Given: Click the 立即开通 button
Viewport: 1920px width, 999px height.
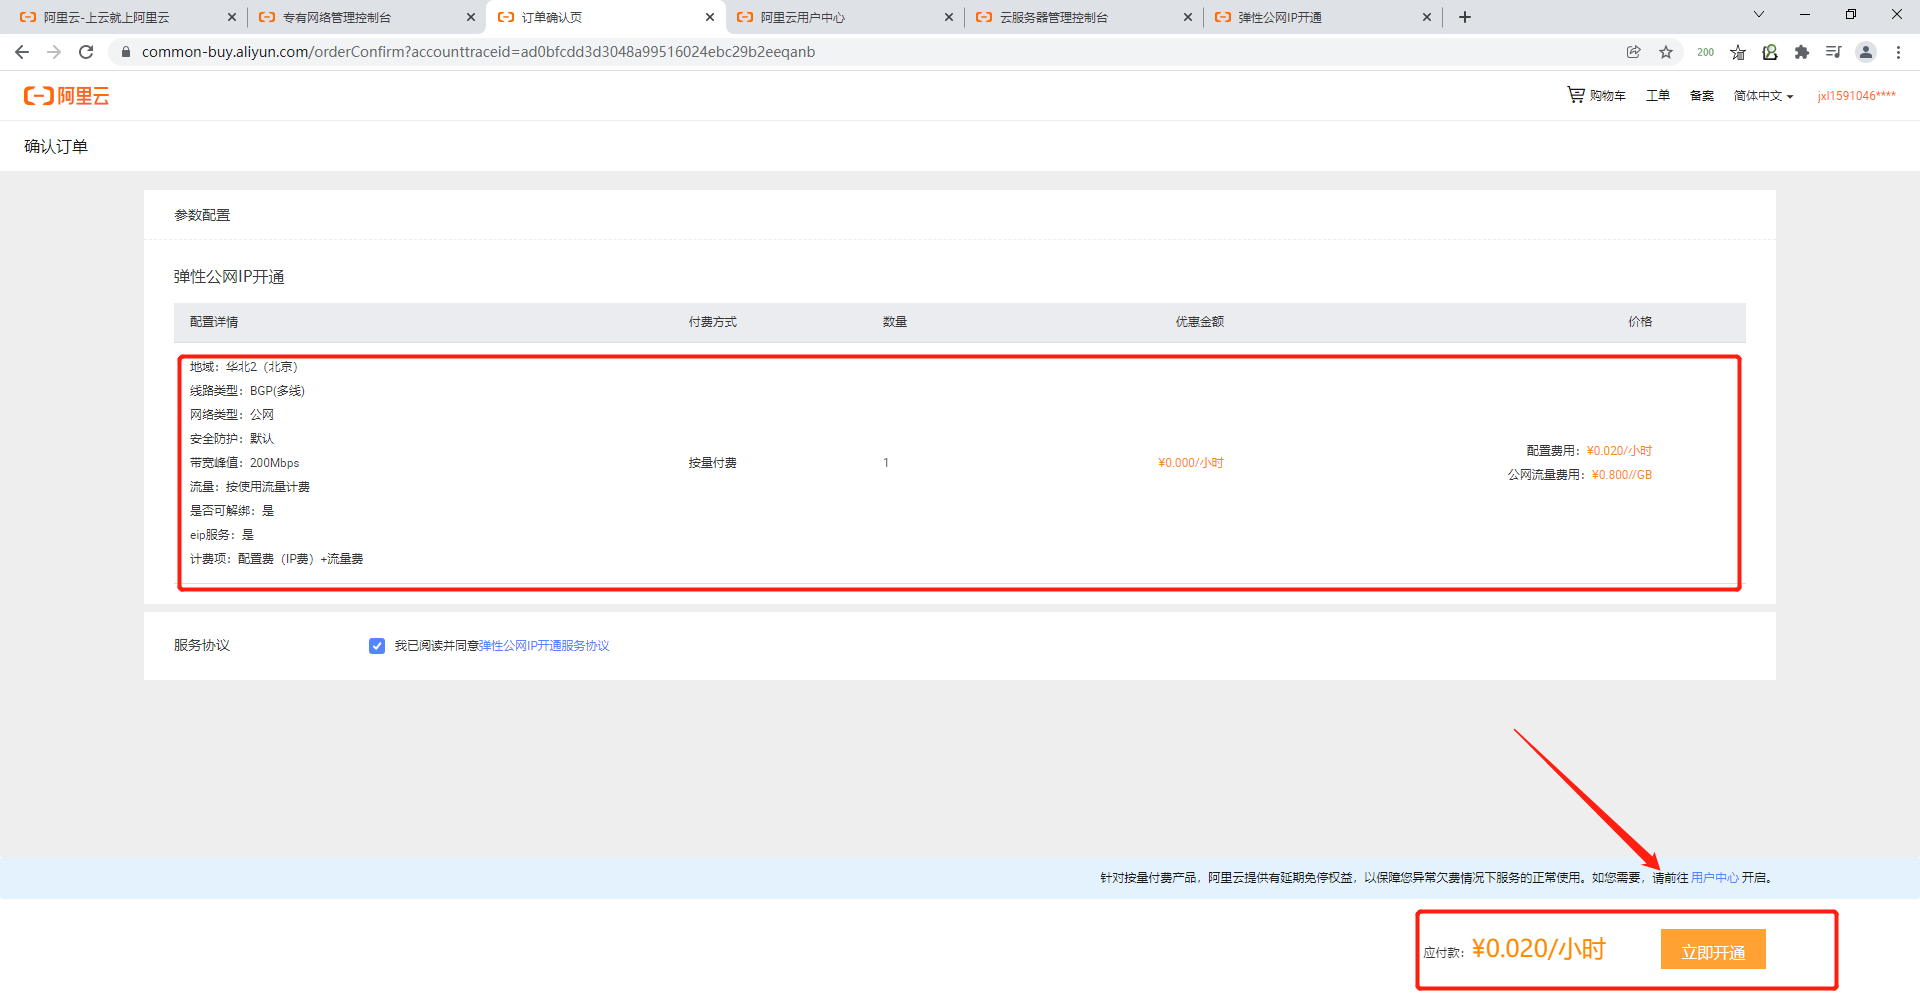Looking at the screenshot, I should click(x=1713, y=950).
